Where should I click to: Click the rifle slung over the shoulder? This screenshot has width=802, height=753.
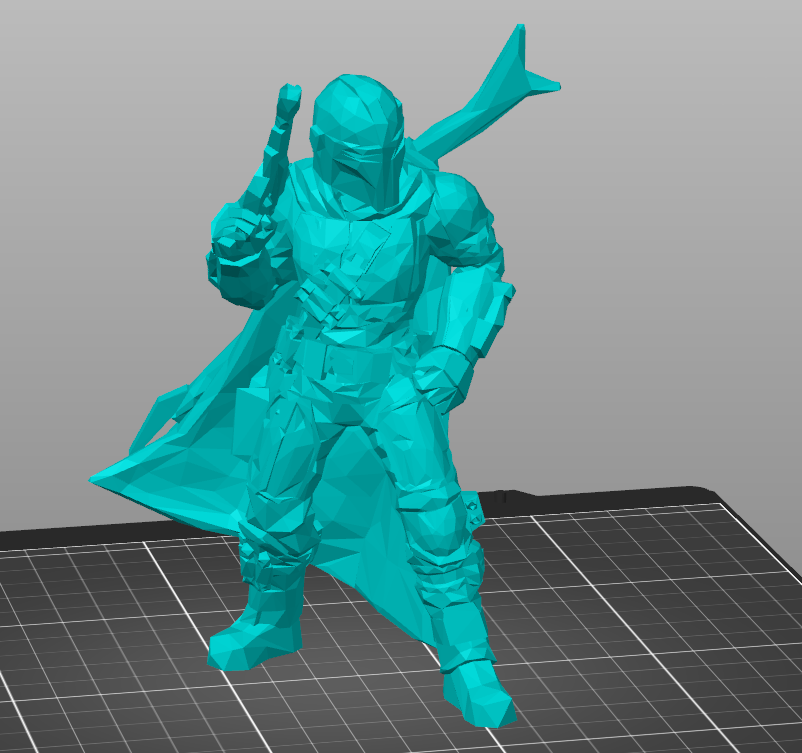click(x=470, y=120)
